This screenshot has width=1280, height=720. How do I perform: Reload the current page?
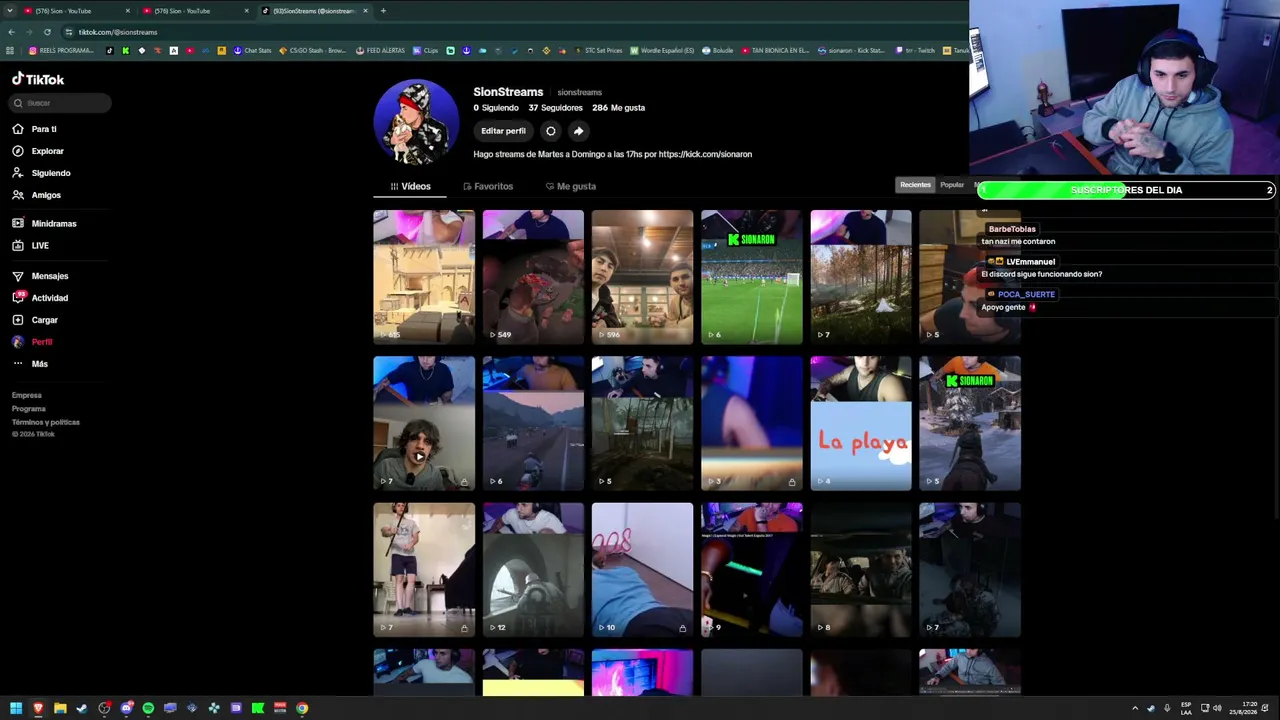pyautogui.click(x=47, y=32)
